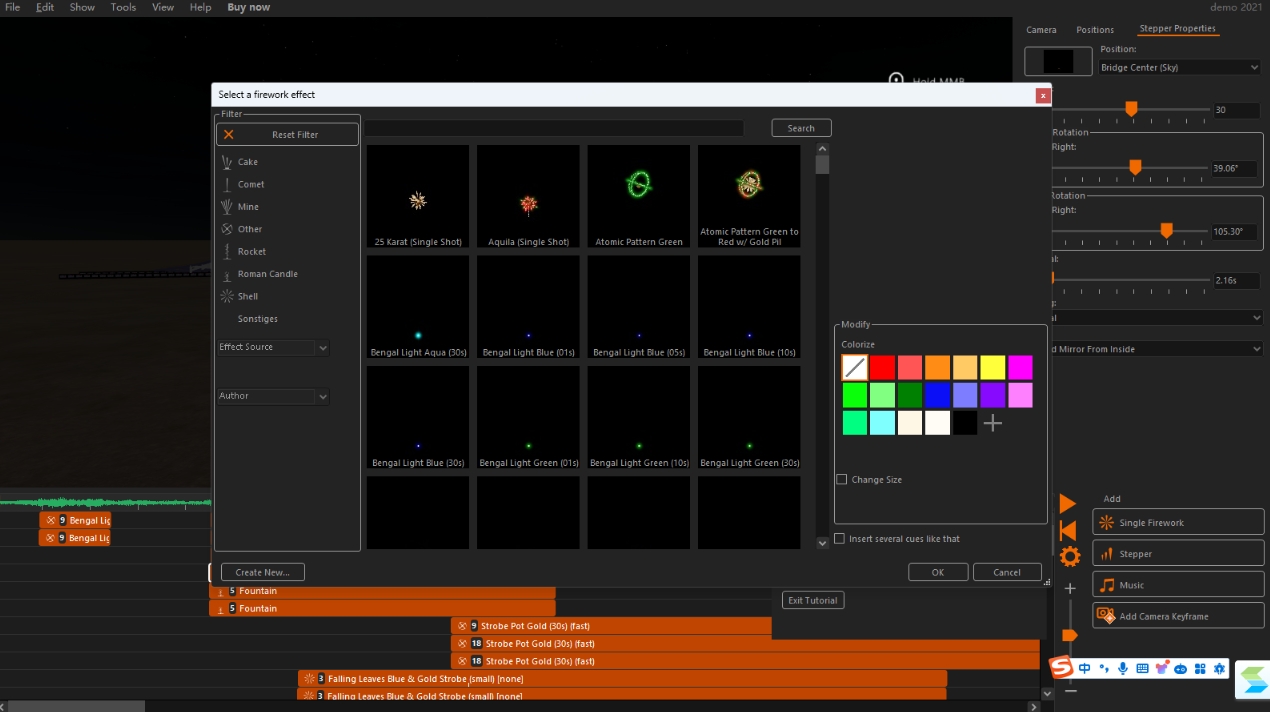Select the no-color swatch in Colorize

pyautogui.click(x=854, y=368)
